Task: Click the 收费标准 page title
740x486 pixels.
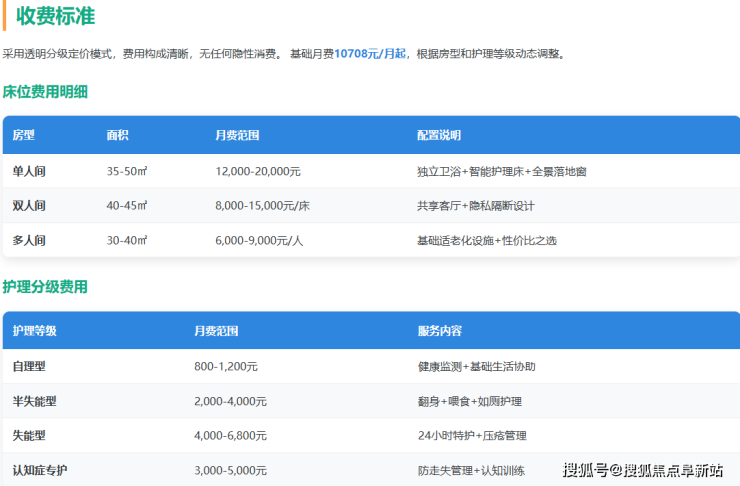Action: (x=56, y=16)
